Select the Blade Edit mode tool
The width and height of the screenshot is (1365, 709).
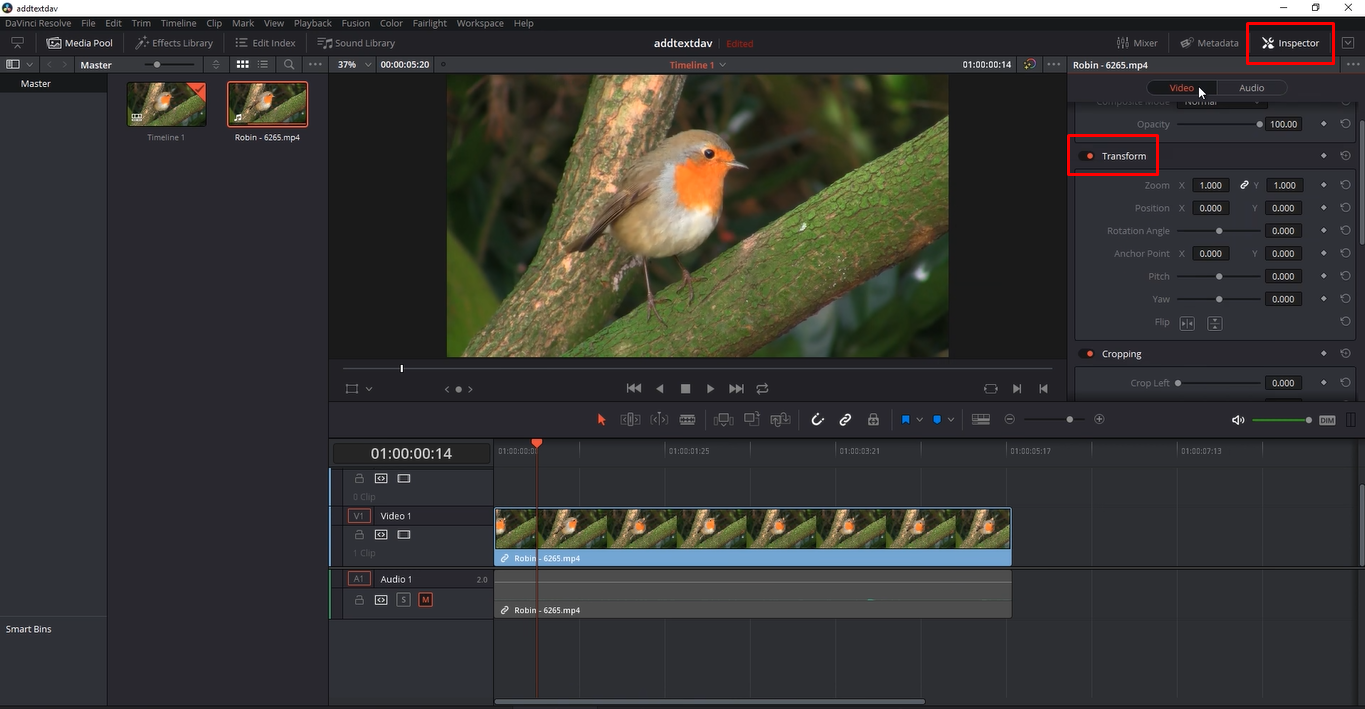(x=687, y=419)
